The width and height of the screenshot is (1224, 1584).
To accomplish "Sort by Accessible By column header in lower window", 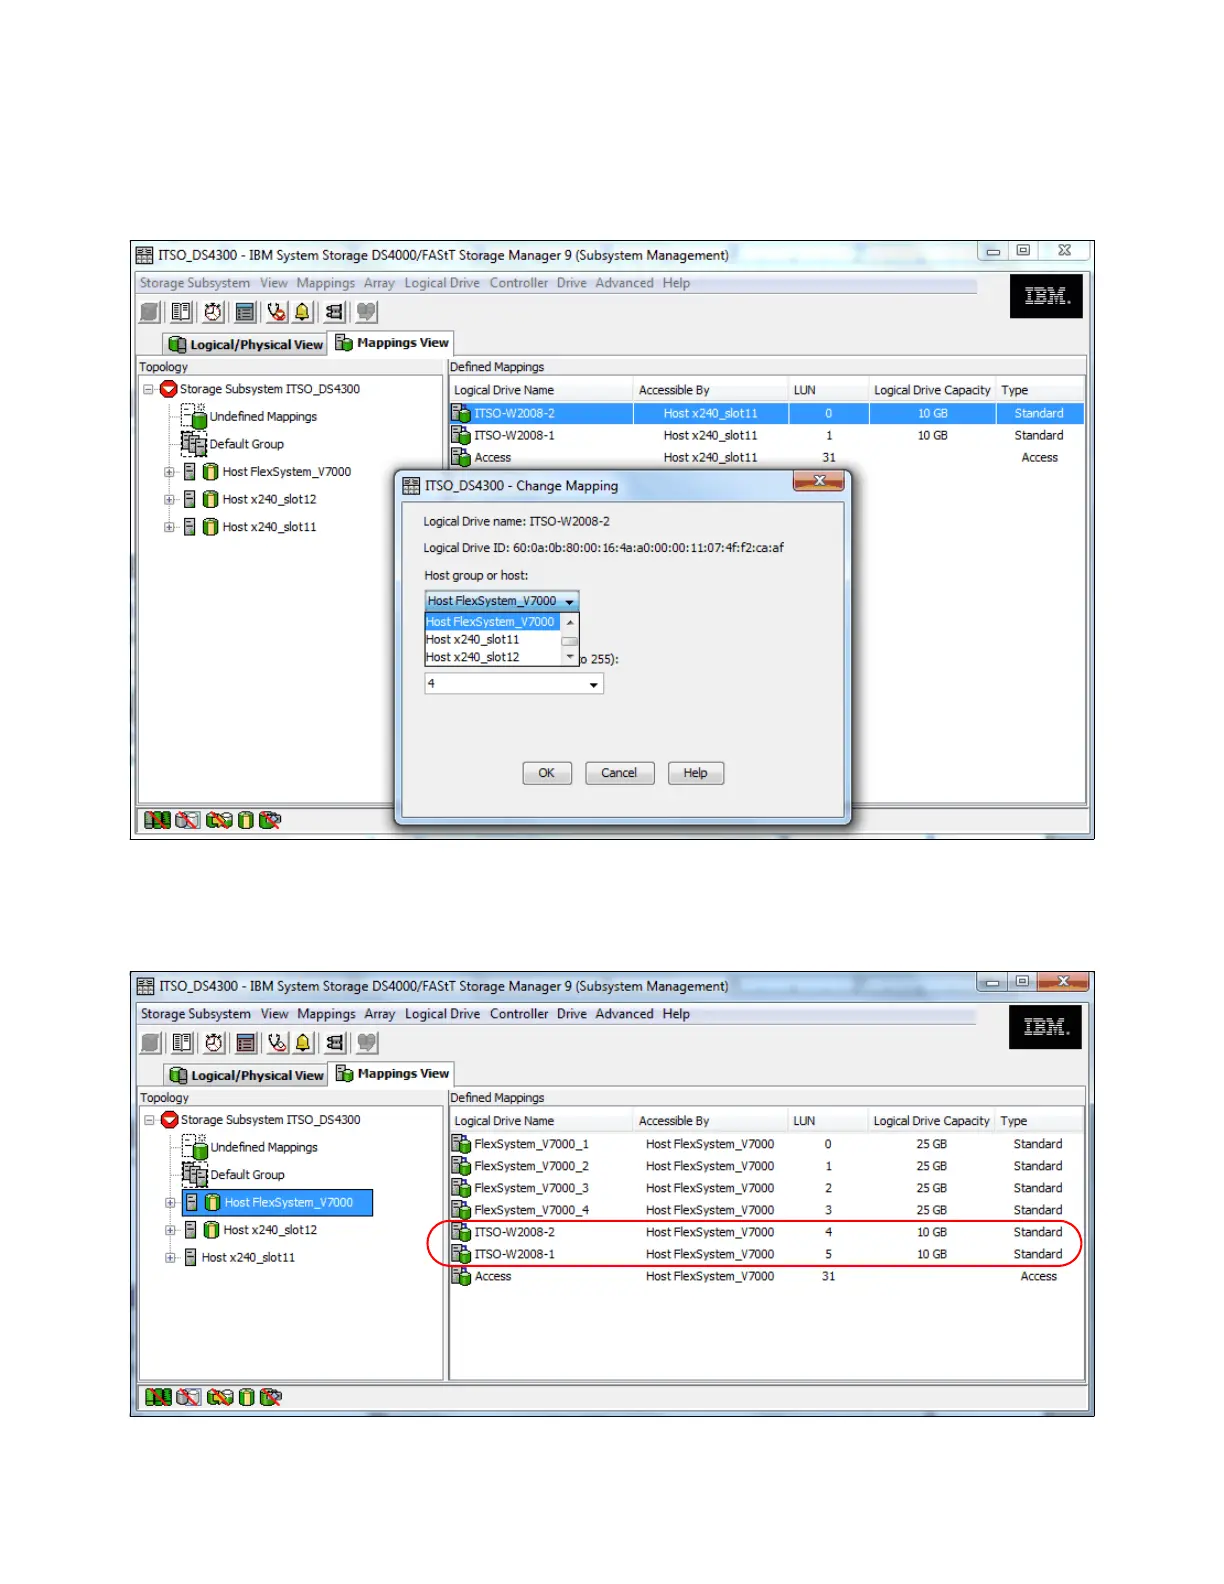I will [x=710, y=1121].
